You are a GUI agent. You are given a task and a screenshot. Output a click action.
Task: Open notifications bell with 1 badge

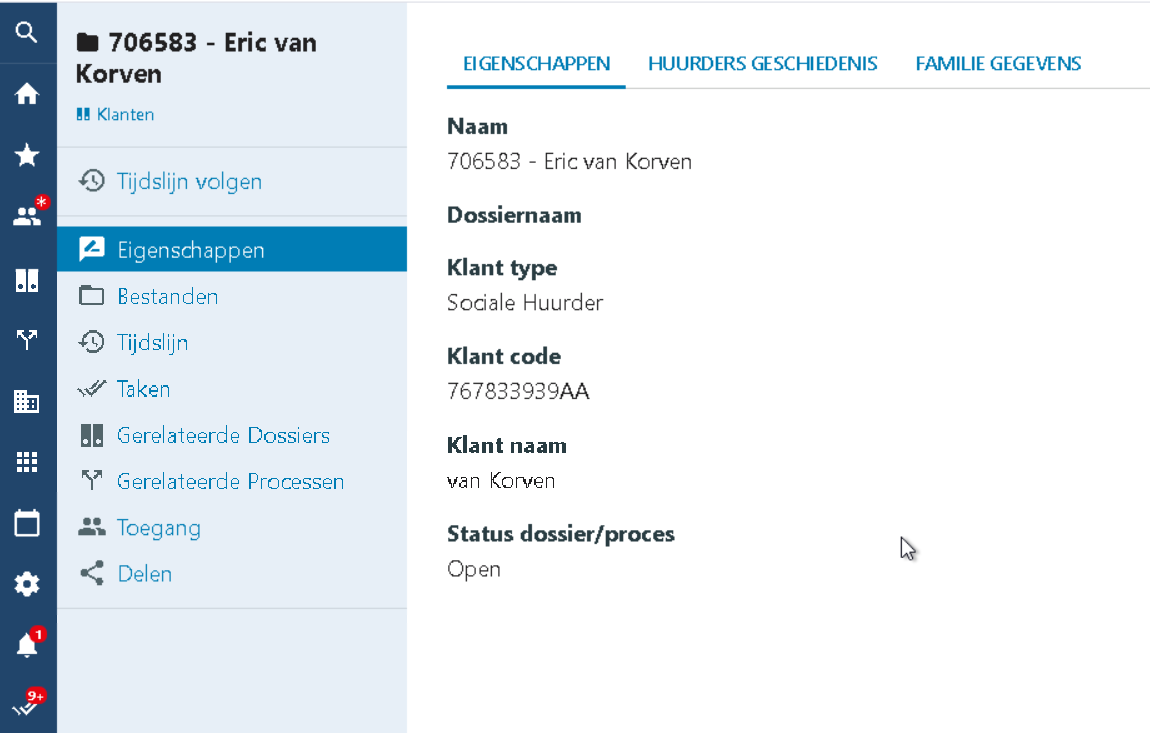(27, 646)
